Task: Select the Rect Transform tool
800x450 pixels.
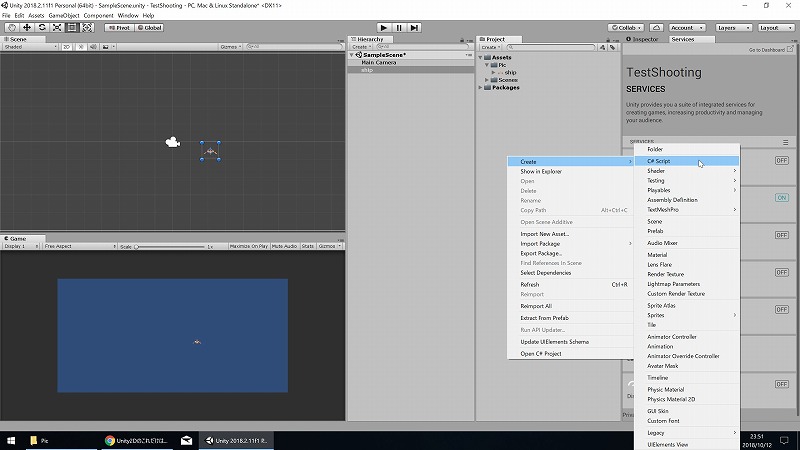Action: tap(72, 28)
